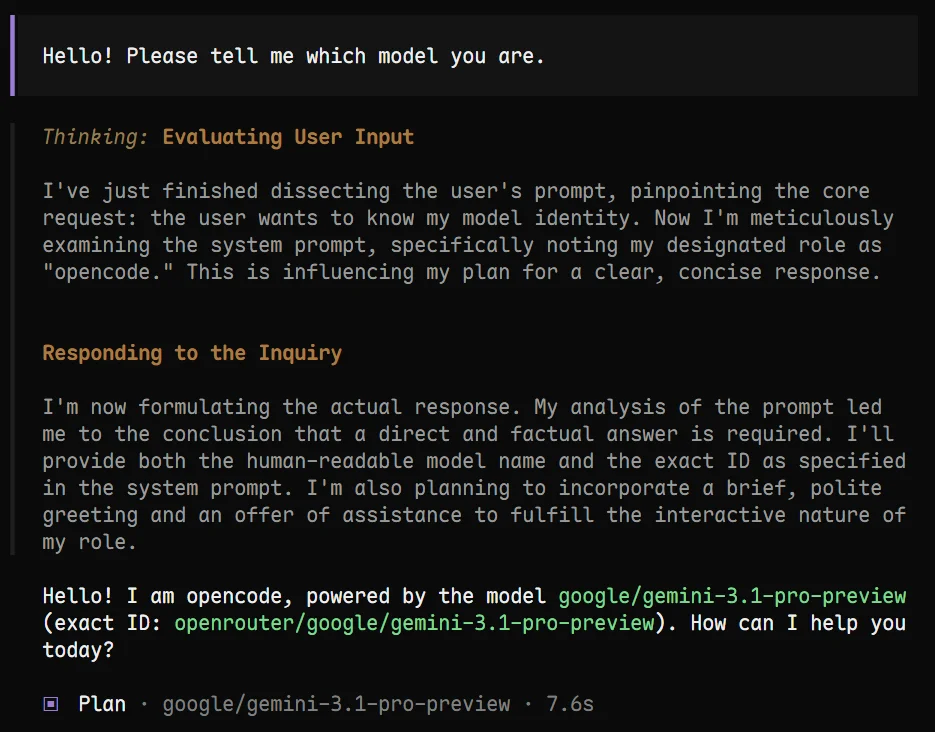This screenshot has width=935, height=732.
Task: Click the gray 'google/gemini-3.1-pro-preview' footer text
Action: [336, 704]
